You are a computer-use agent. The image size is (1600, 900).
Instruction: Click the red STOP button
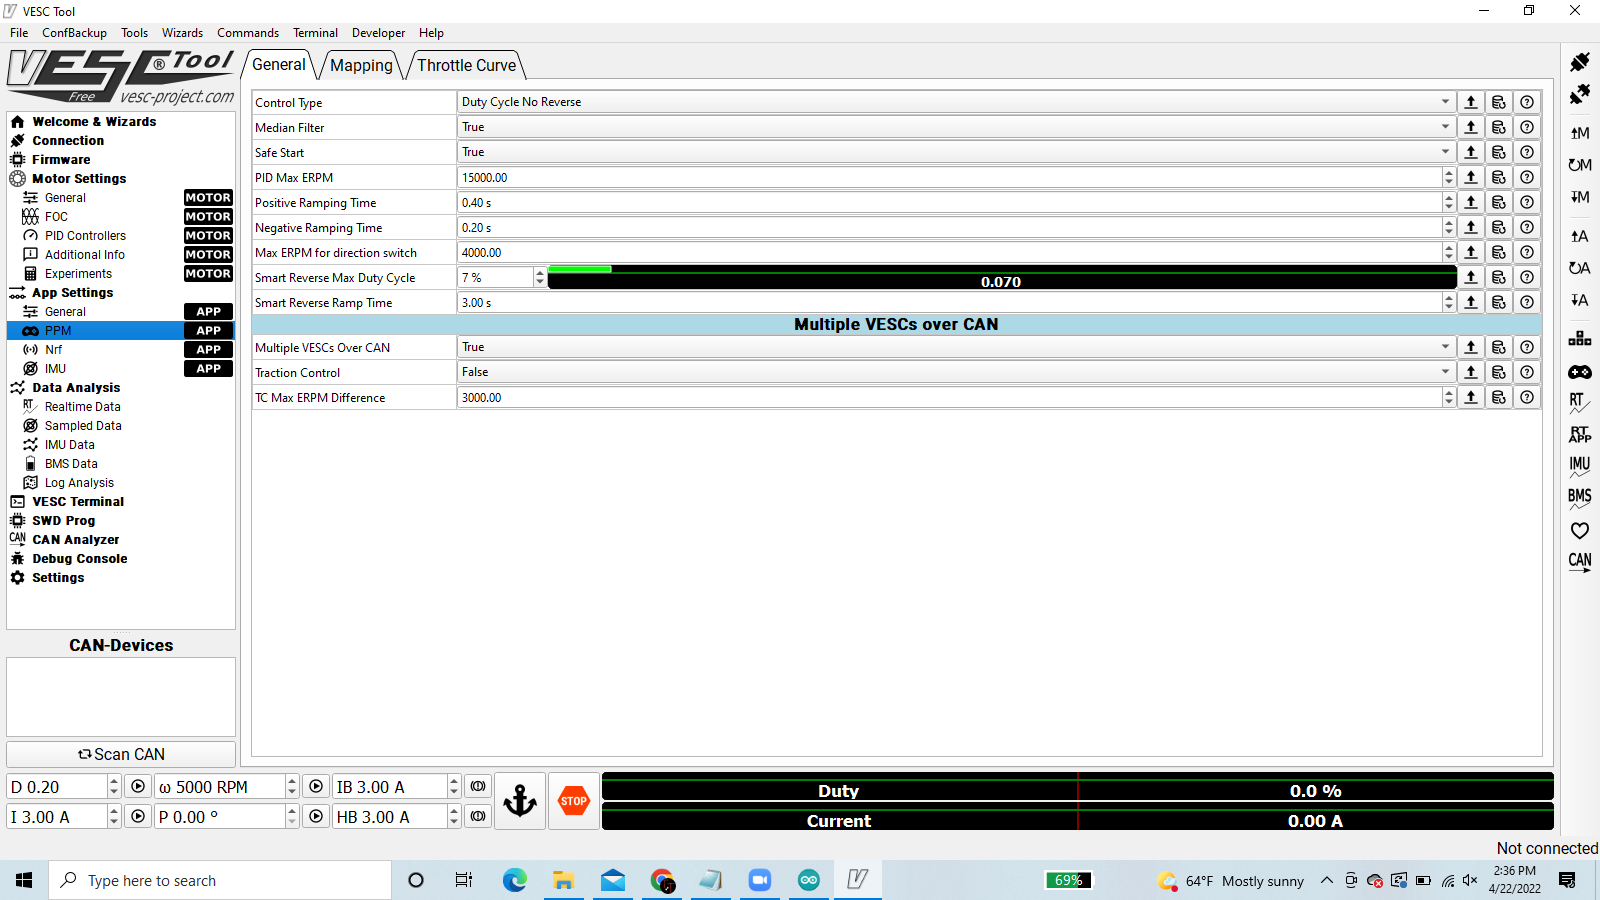(574, 801)
